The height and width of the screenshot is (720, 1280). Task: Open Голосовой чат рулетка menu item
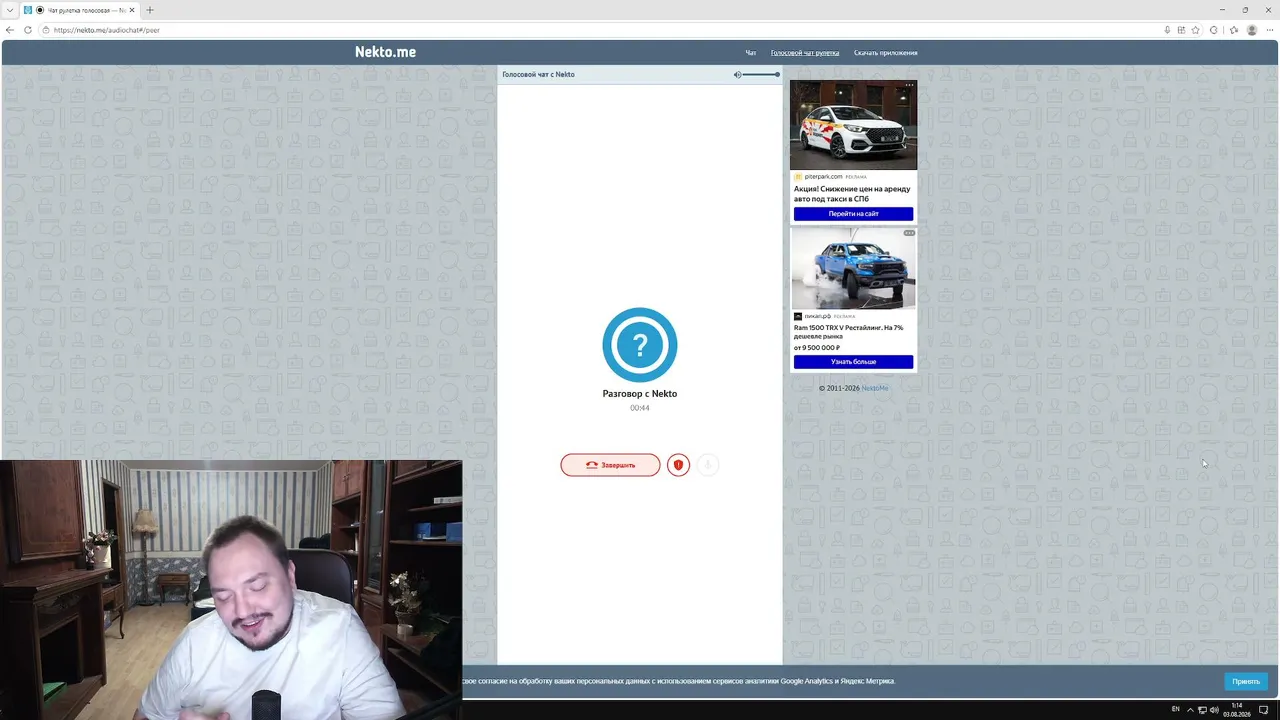(805, 53)
